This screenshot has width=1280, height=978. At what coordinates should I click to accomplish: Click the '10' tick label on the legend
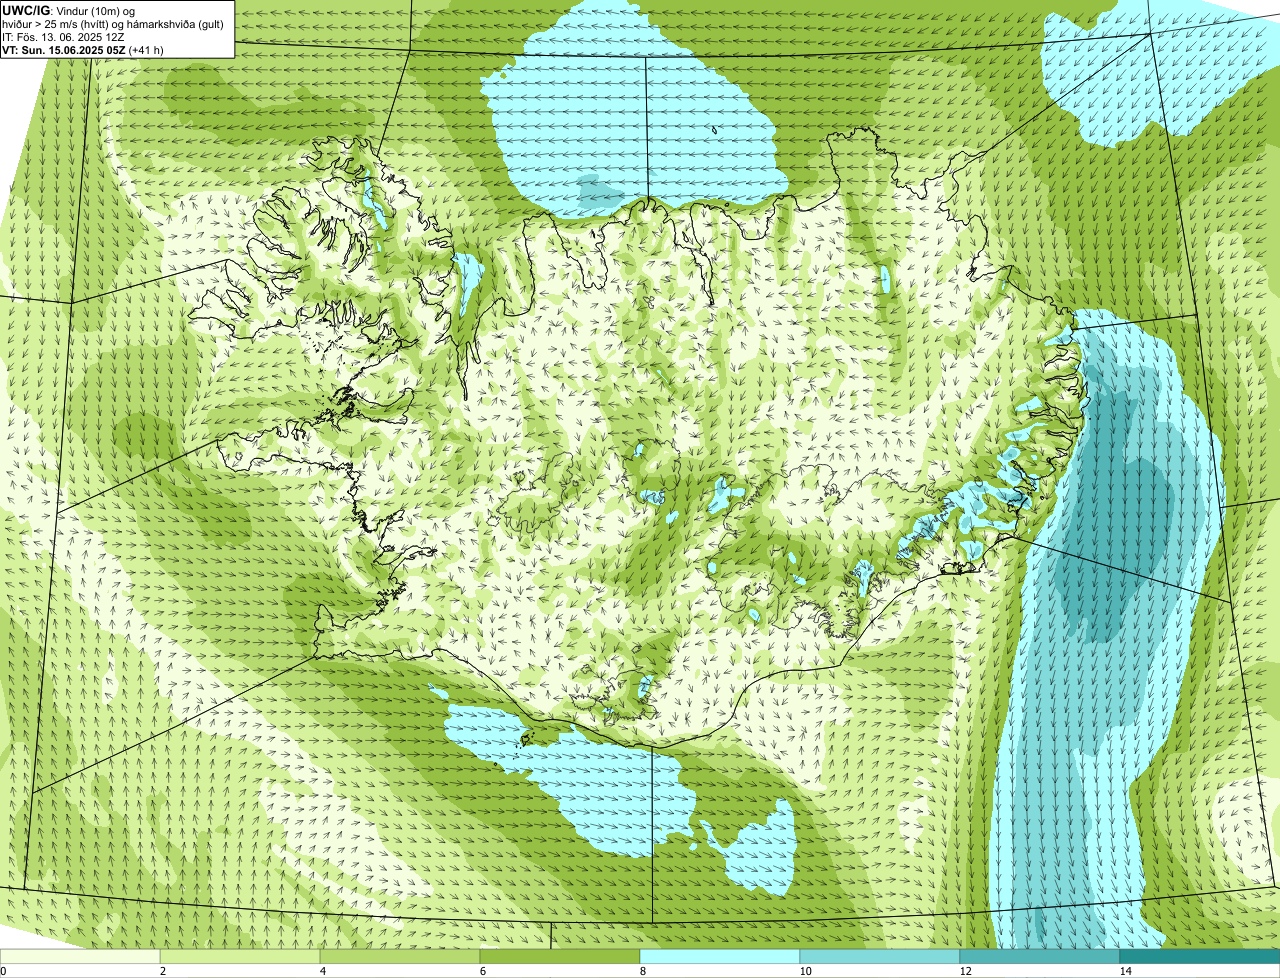point(806,971)
